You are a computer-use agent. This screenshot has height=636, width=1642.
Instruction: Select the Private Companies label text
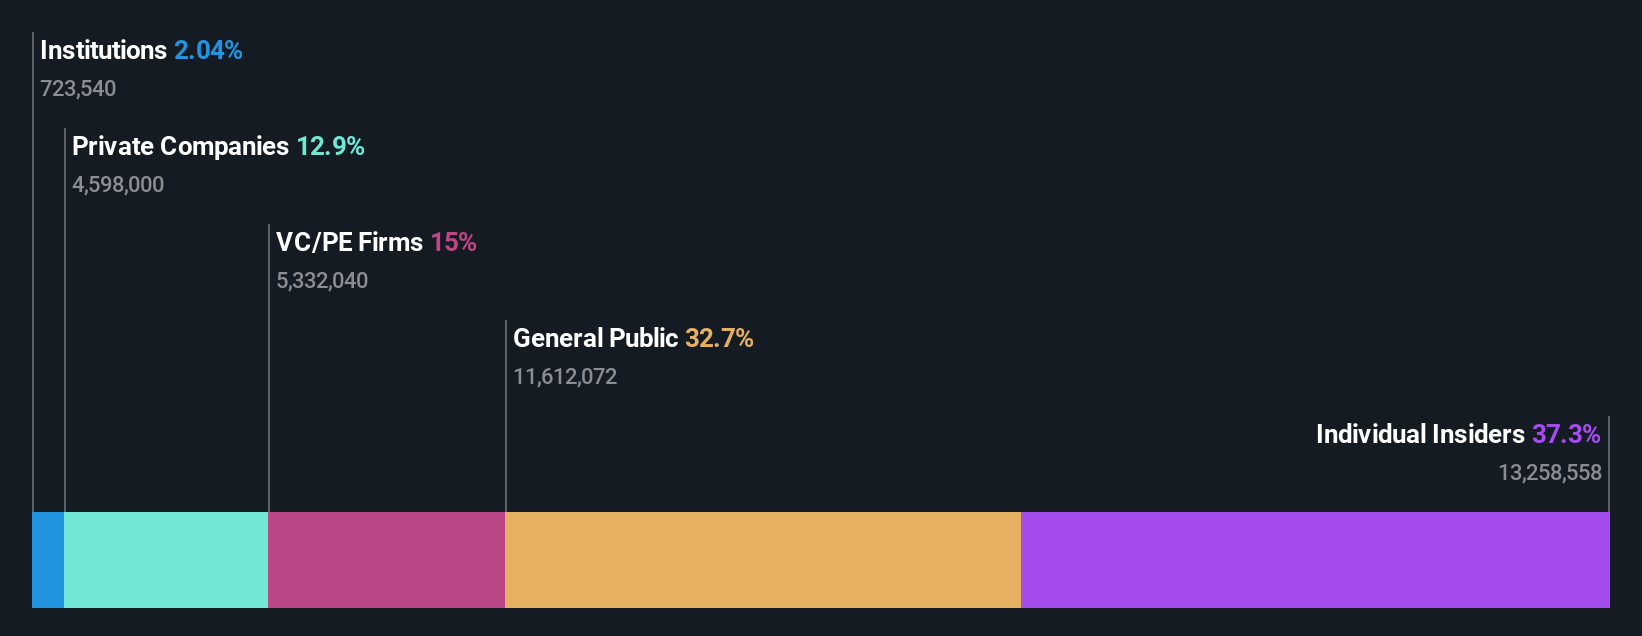(180, 146)
